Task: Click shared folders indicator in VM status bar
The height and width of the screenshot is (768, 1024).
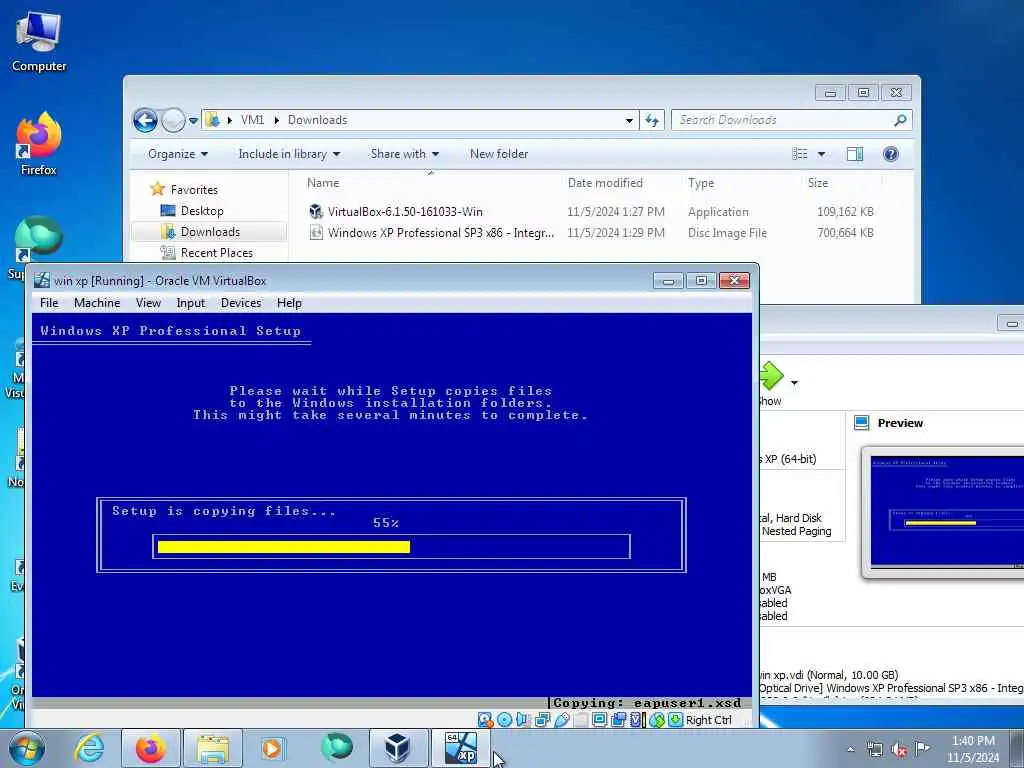Action: [x=581, y=720]
